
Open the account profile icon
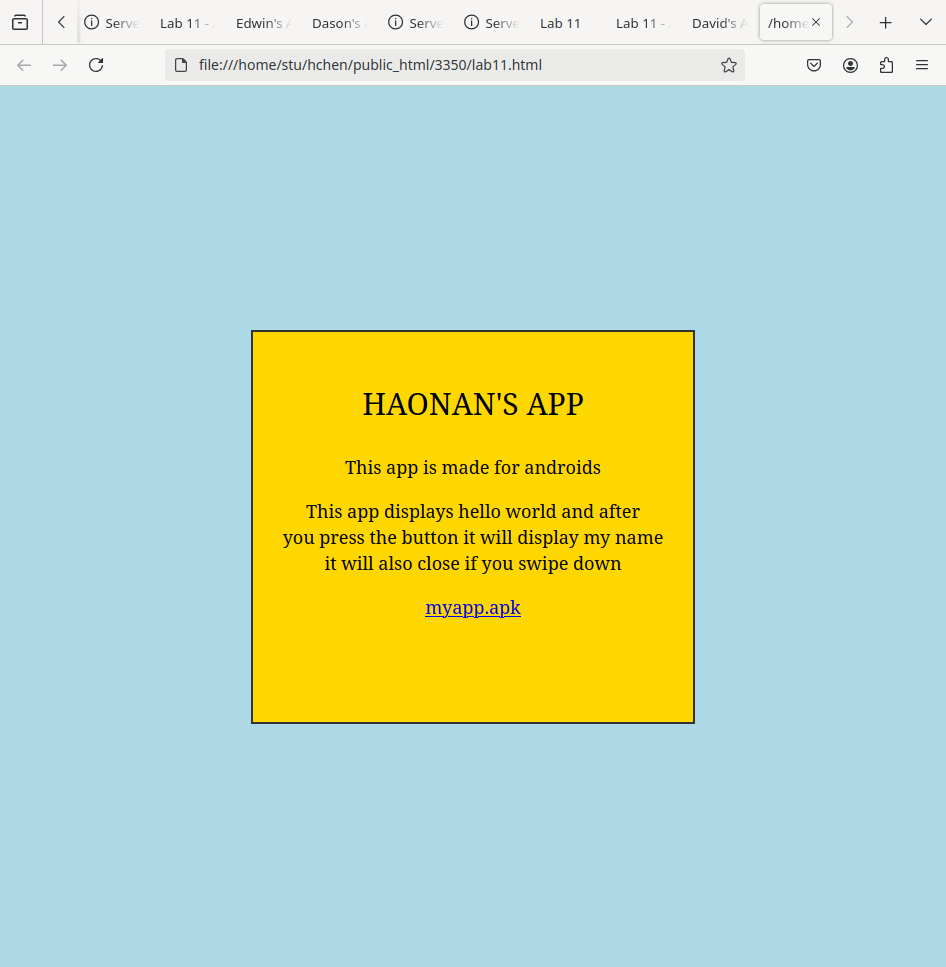pyautogui.click(x=850, y=65)
